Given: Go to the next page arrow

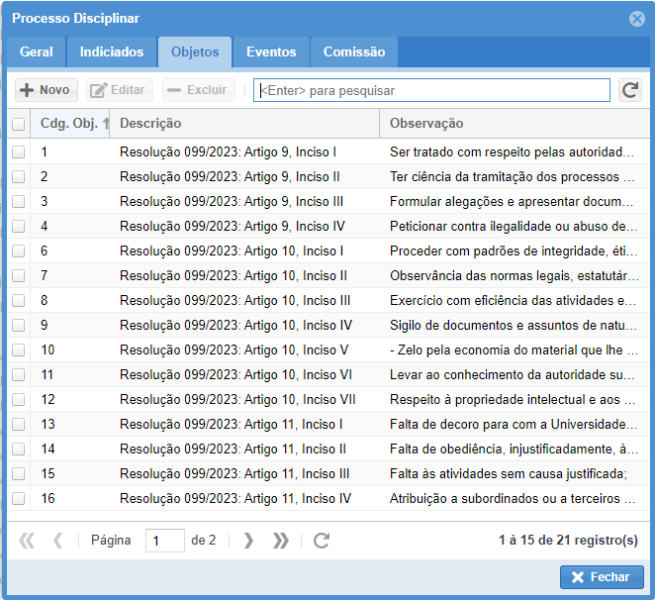Looking at the screenshot, I should [x=249, y=540].
